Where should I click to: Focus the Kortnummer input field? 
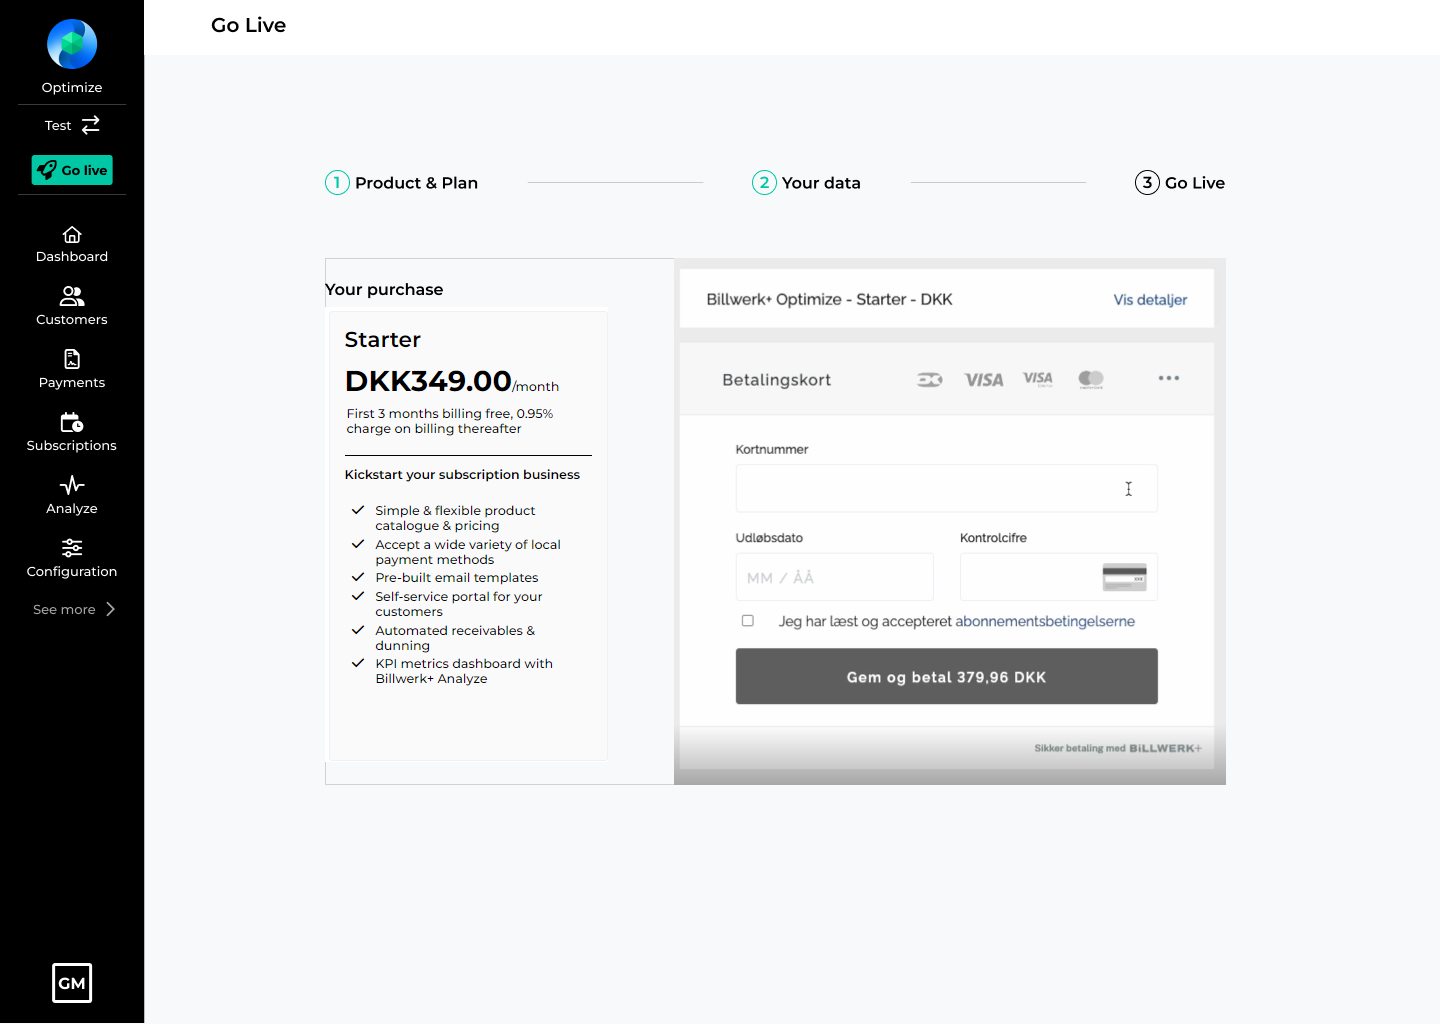947,489
